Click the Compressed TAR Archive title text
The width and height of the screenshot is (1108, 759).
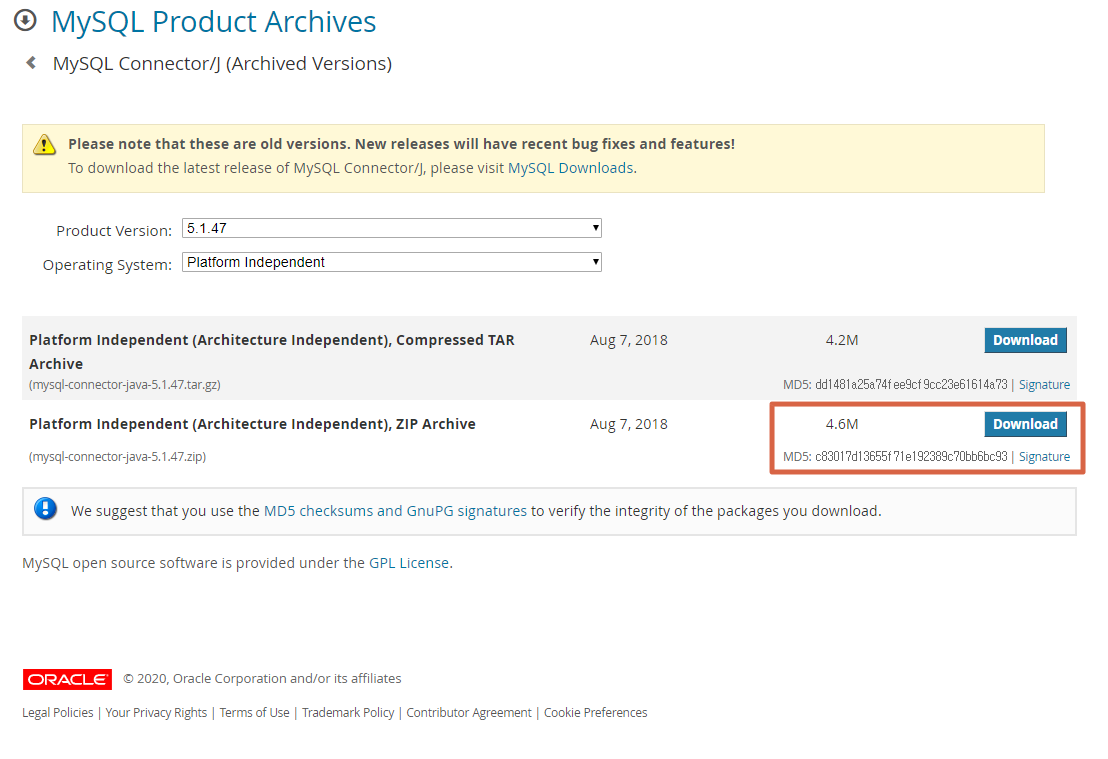coord(271,351)
